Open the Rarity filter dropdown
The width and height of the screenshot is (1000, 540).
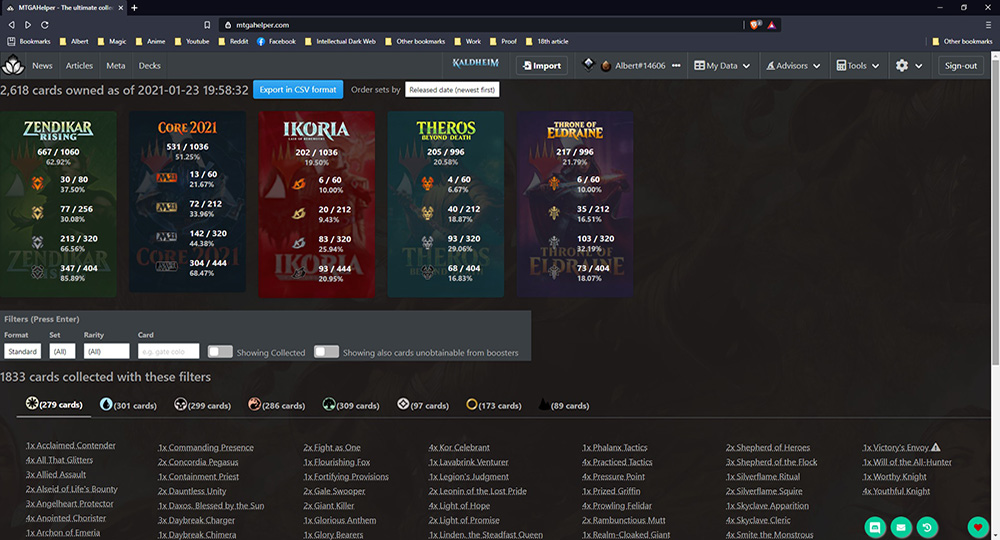coord(107,351)
